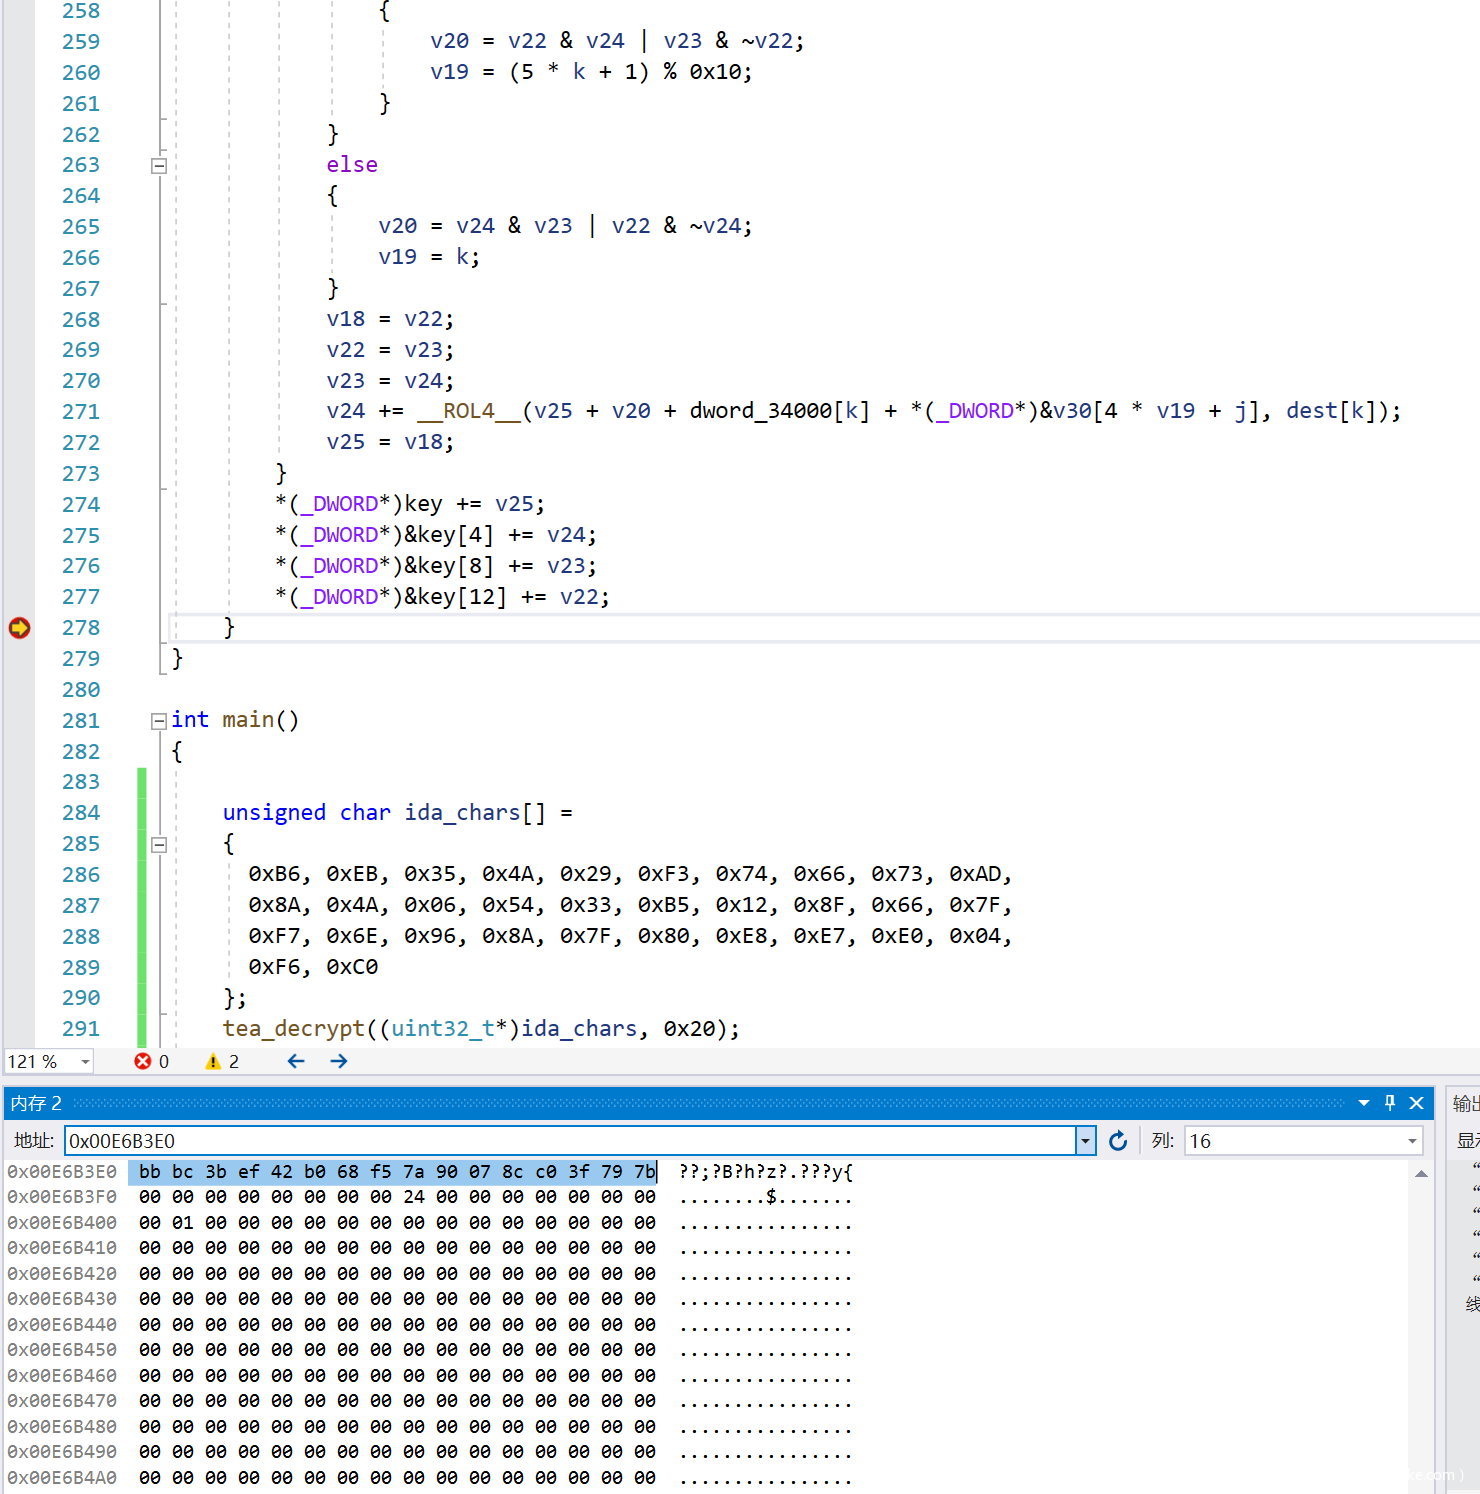Viewport: 1480px width, 1494px height.
Task: Open the columns count dropdown showing 16
Action: click(1412, 1141)
